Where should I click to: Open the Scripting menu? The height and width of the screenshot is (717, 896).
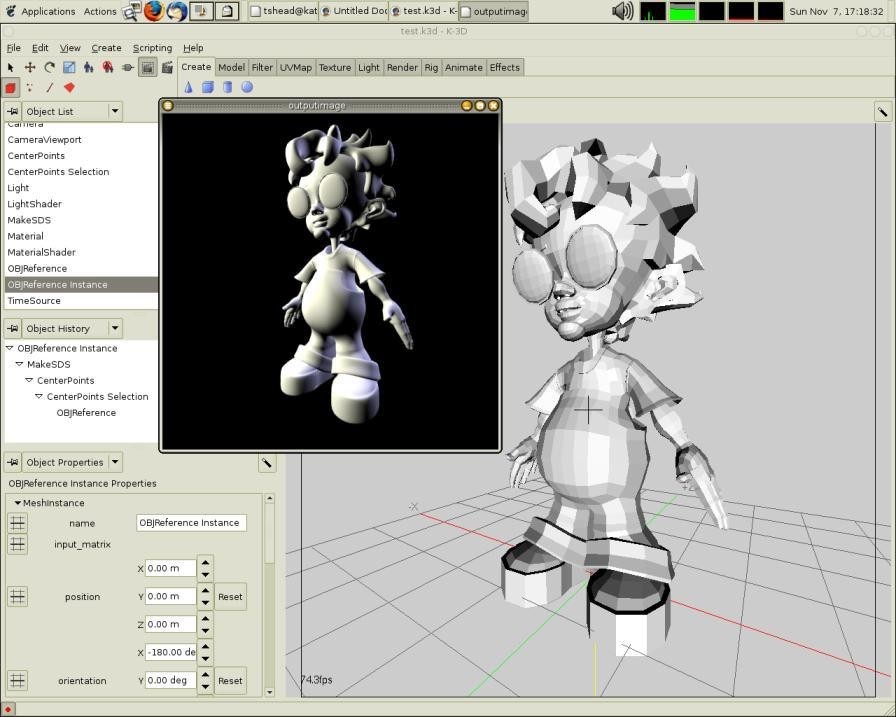152,48
